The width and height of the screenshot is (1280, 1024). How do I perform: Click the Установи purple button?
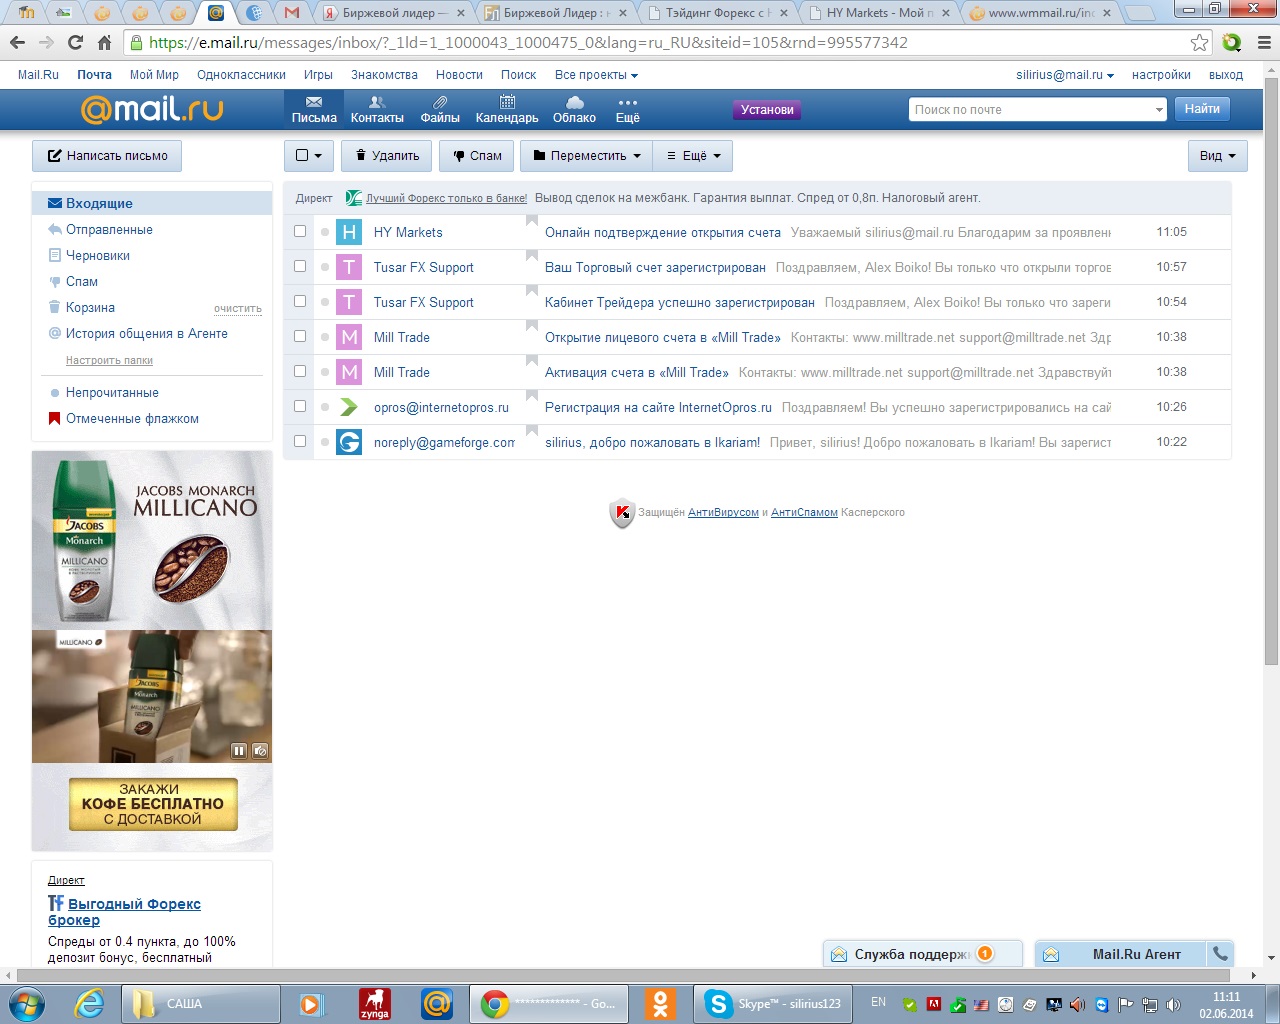(767, 110)
